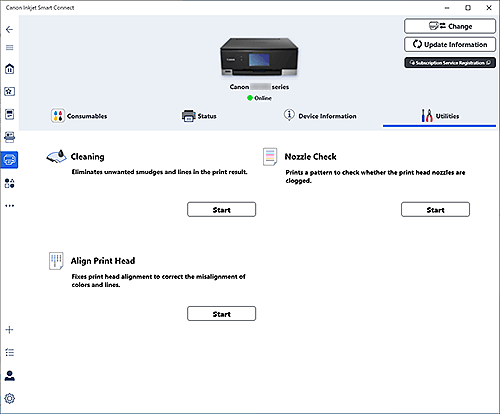Minimize the application window
500x414 pixels.
point(447,8)
